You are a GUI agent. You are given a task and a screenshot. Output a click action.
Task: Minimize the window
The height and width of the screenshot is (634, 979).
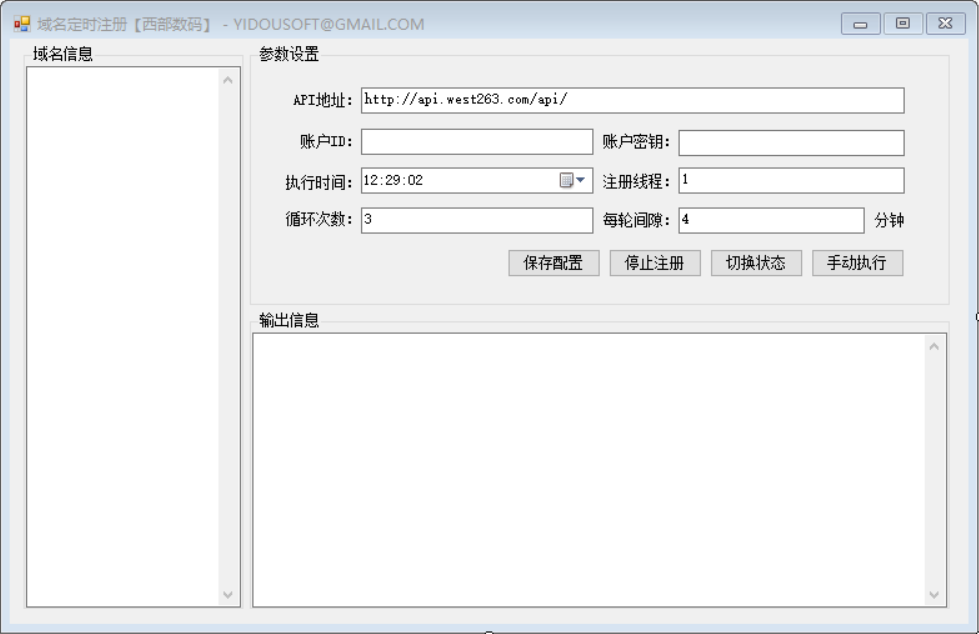(x=860, y=24)
